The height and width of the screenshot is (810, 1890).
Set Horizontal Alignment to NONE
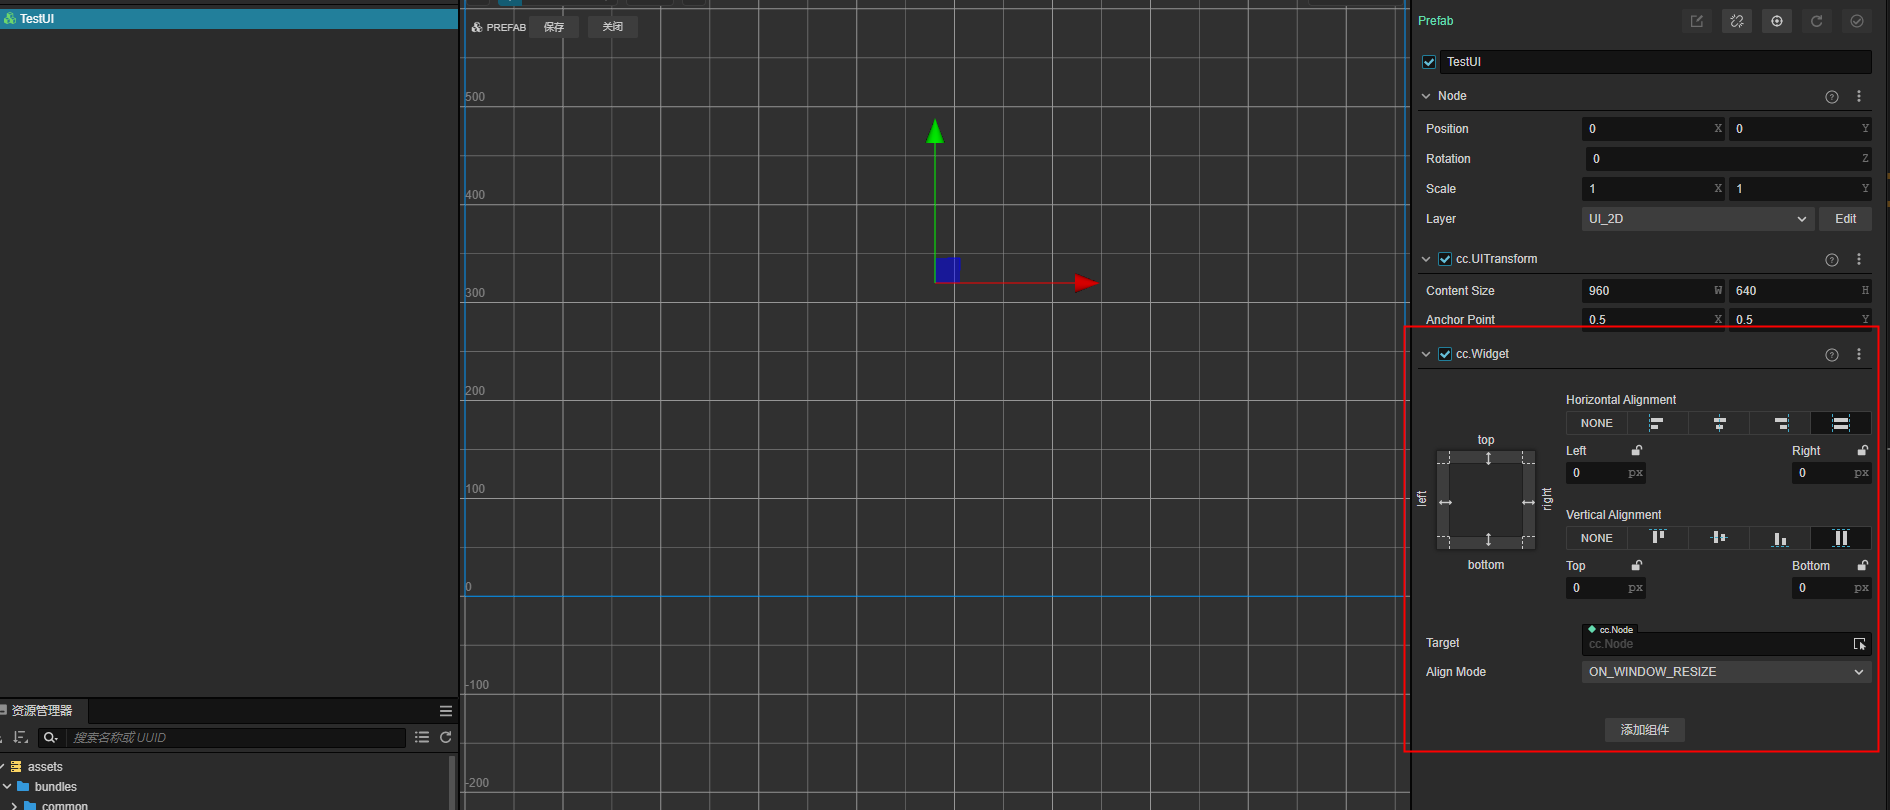coord(1596,423)
